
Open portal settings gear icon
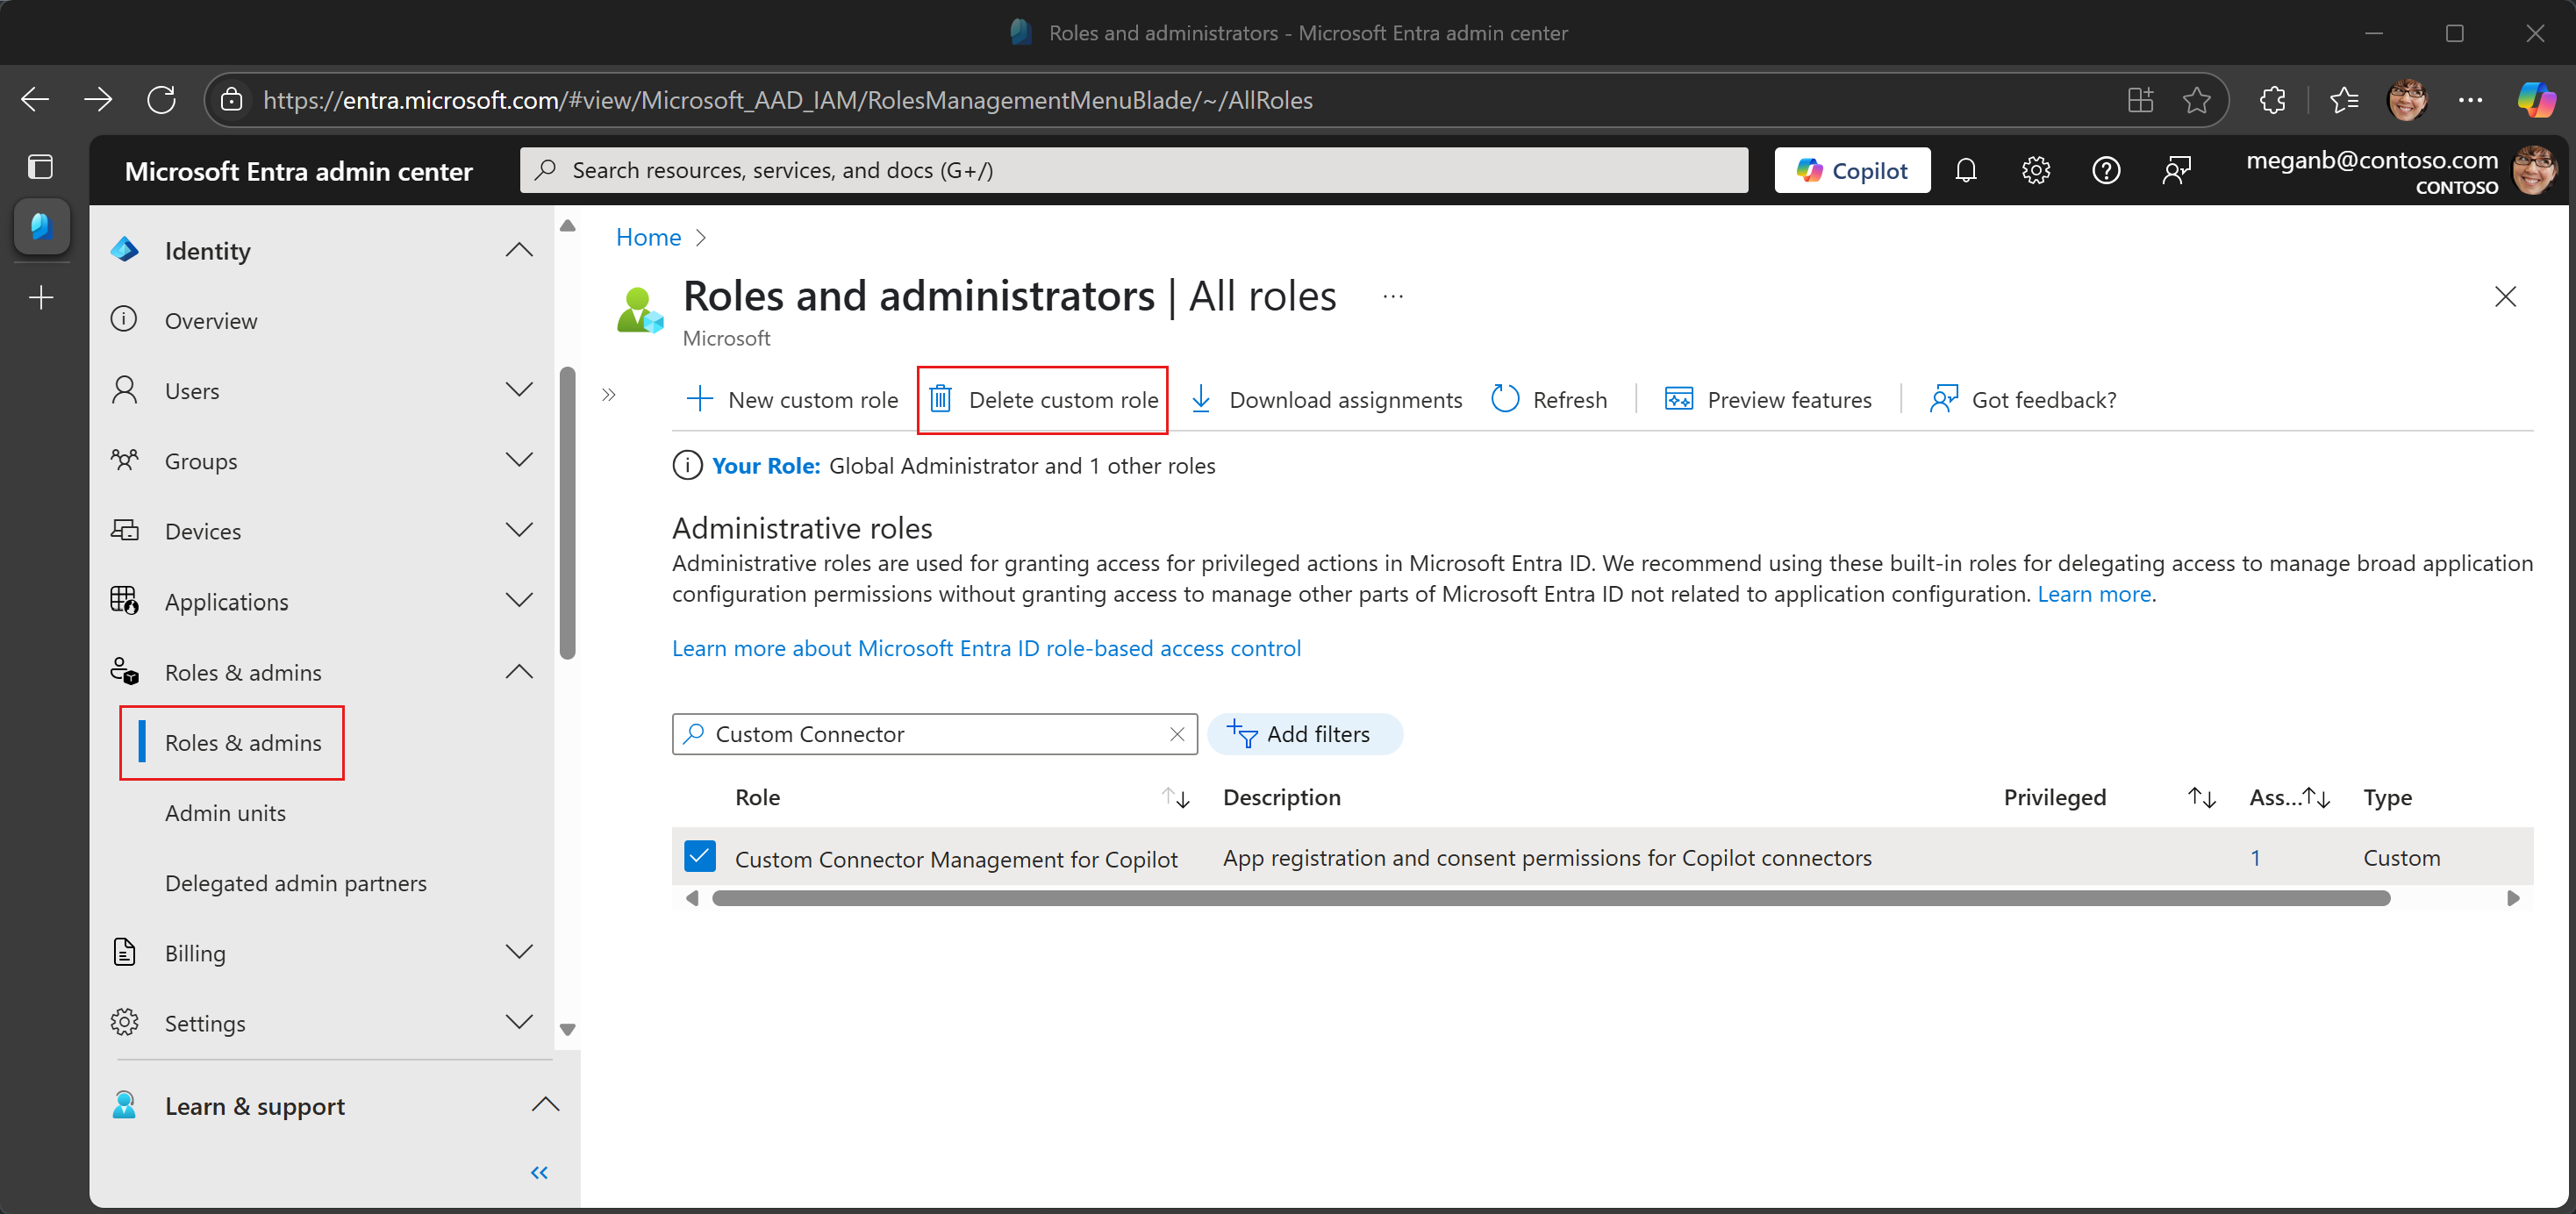(x=2035, y=171)
